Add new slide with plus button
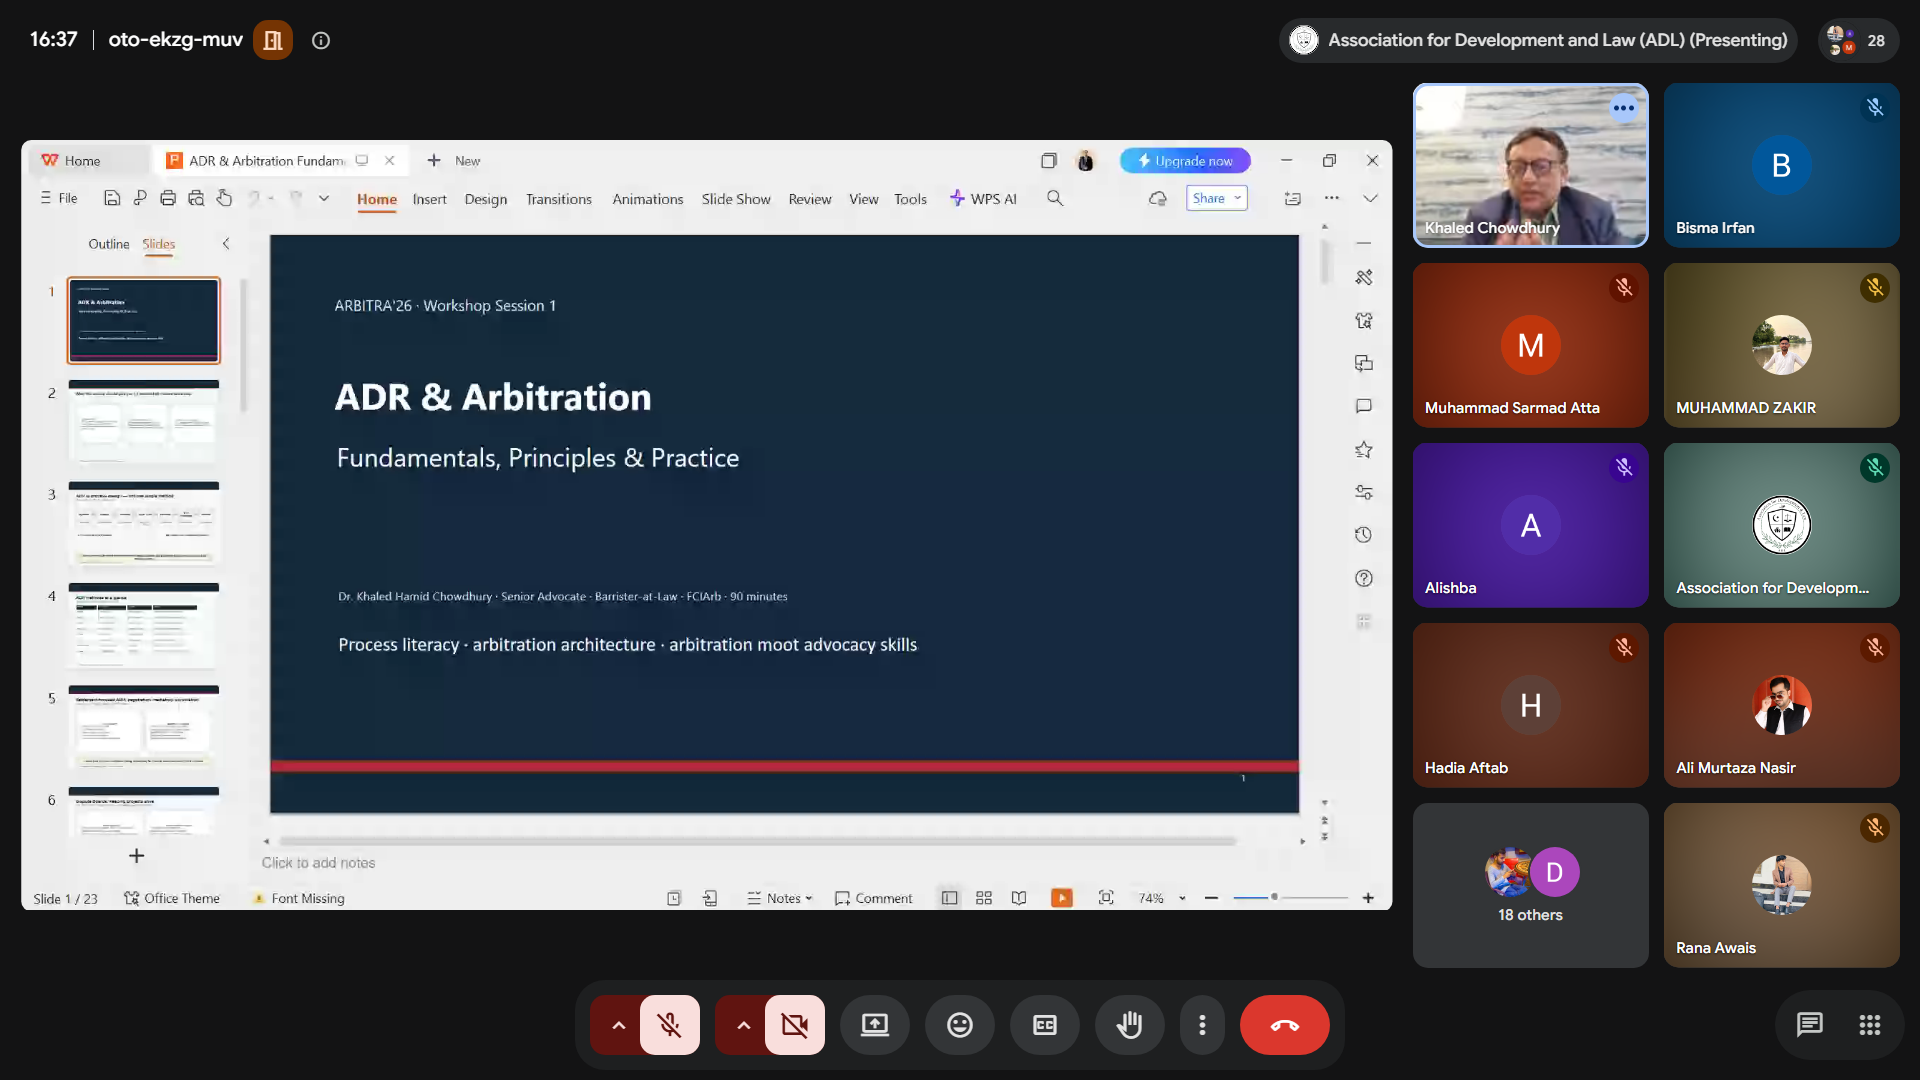Viewport: 1920px width, 1080px height. (x=137, y=856)
